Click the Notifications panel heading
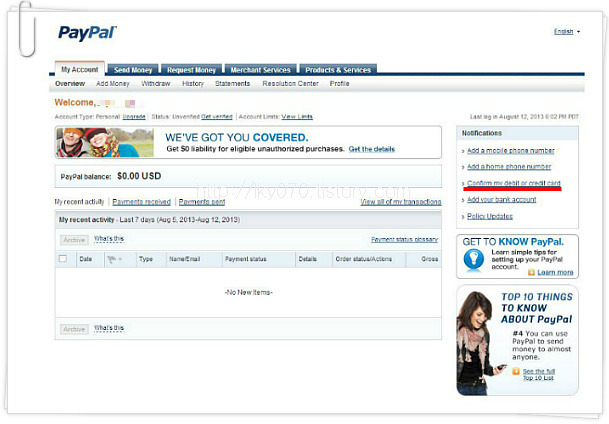The image size is (609, 424). 482,133
